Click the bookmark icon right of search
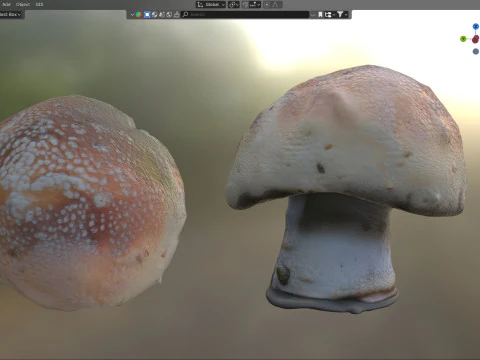The height and width of the screenshot is (360, 480). pos(320,14)
